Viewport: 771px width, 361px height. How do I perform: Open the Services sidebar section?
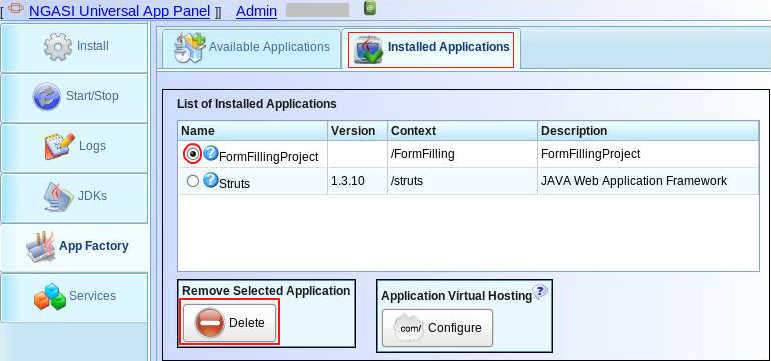coord(74,298)
